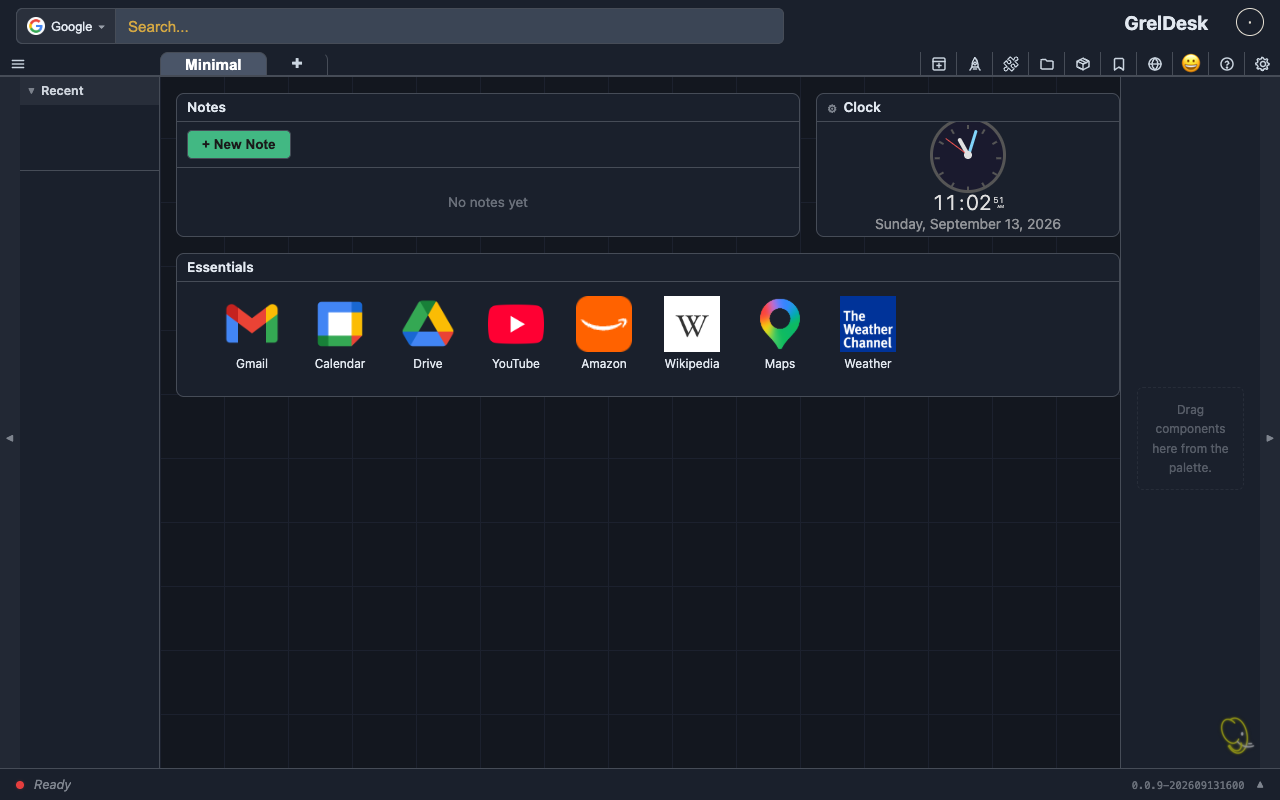Add a new tab with plus

(297, 63)
